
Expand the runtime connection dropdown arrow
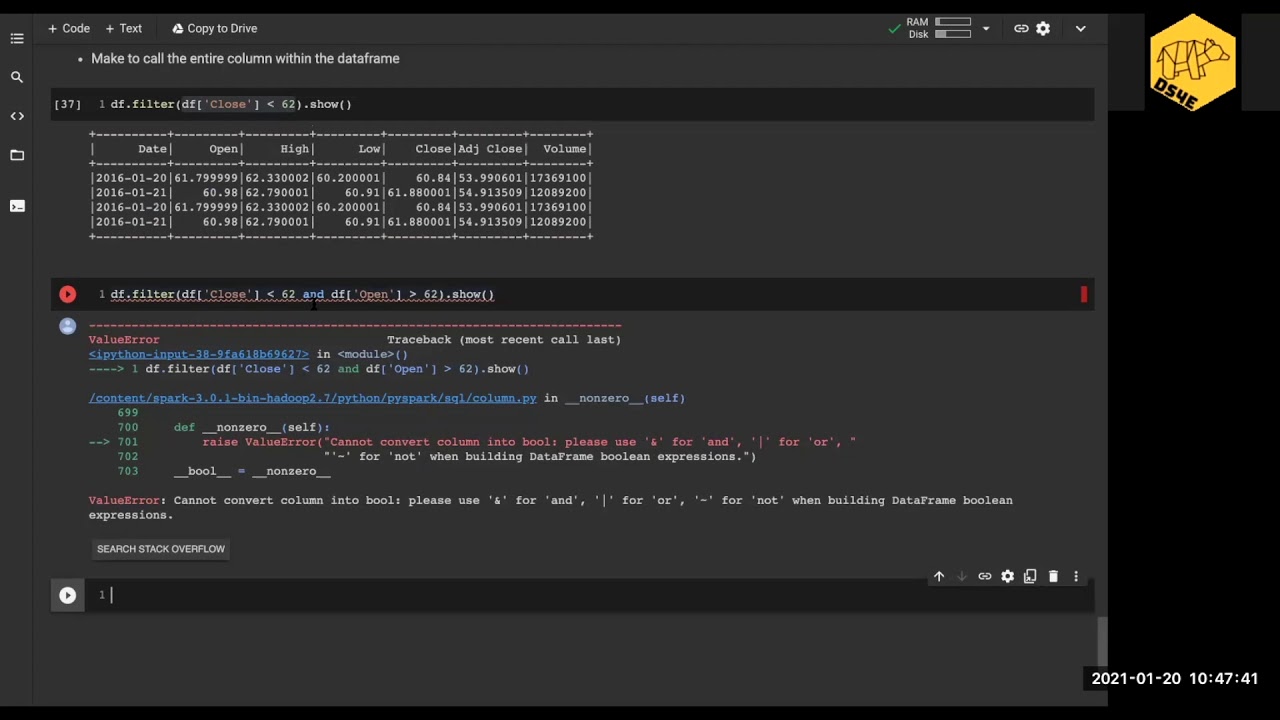pos(985,28)
